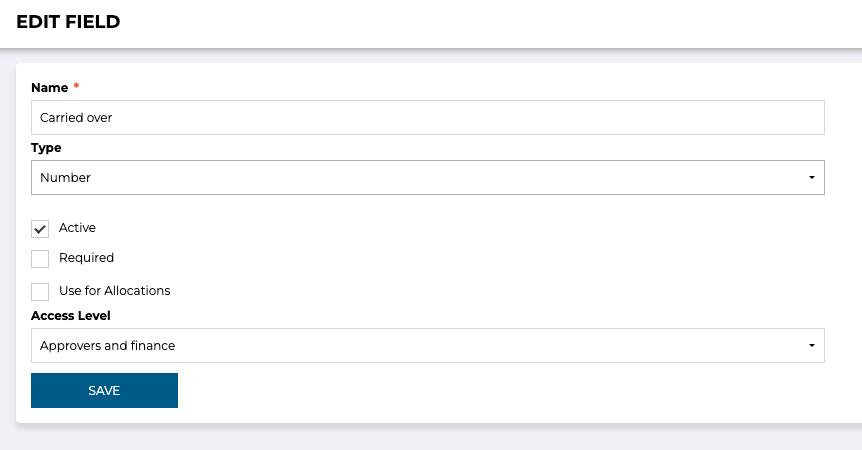The width and height of the screenshot is (862, 450).
Task: Click the EDIT FIELD page heading
Action: tap(68, 22)
